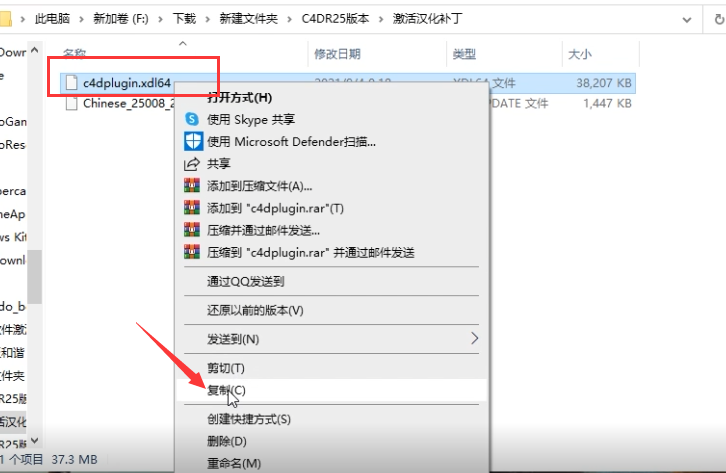726x473 pixels.
Task: Click the Skype icon in context menu
Action: pyautogui.click(x=192, y=119)
